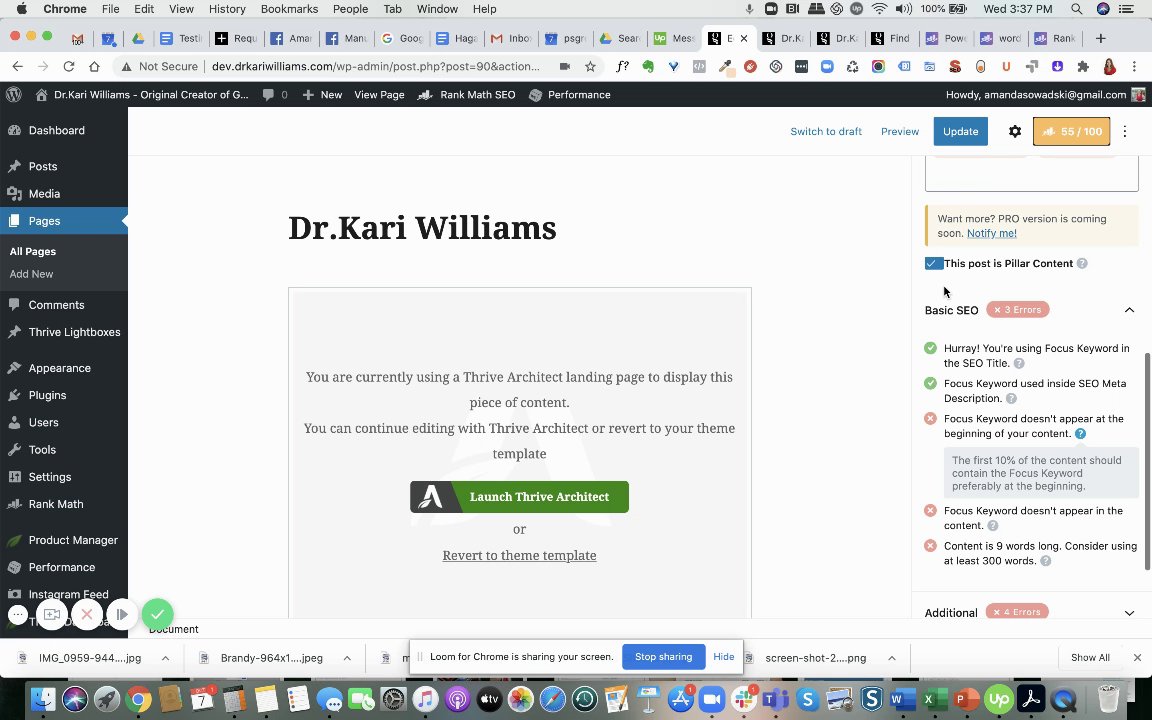Reload the page in Chrome

coord(68,66)
